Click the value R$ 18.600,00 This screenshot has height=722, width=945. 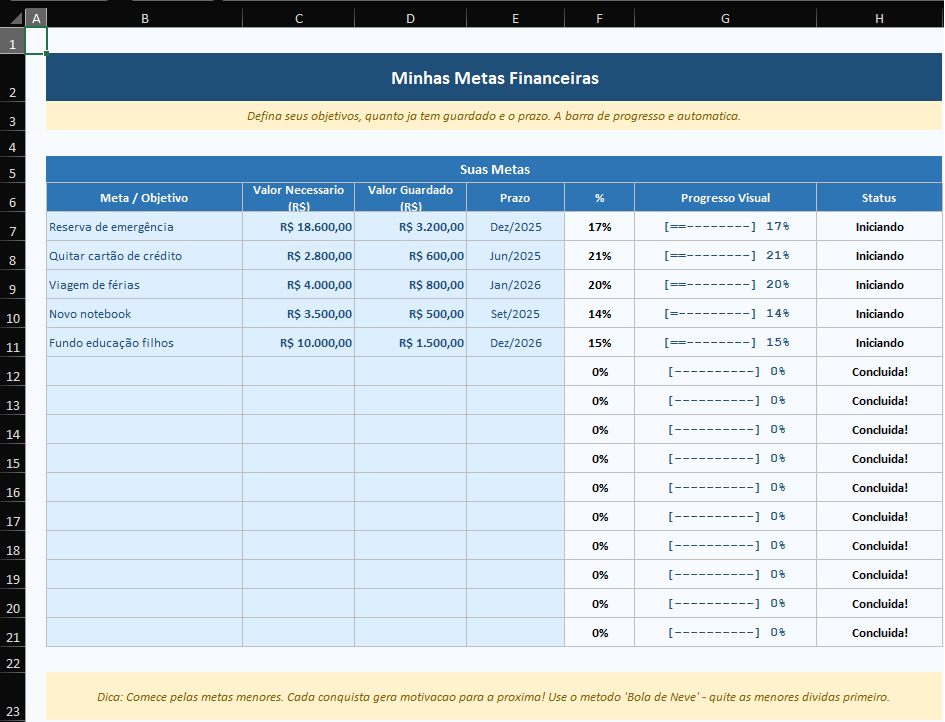pyautogui.click(x=298, y=227)
